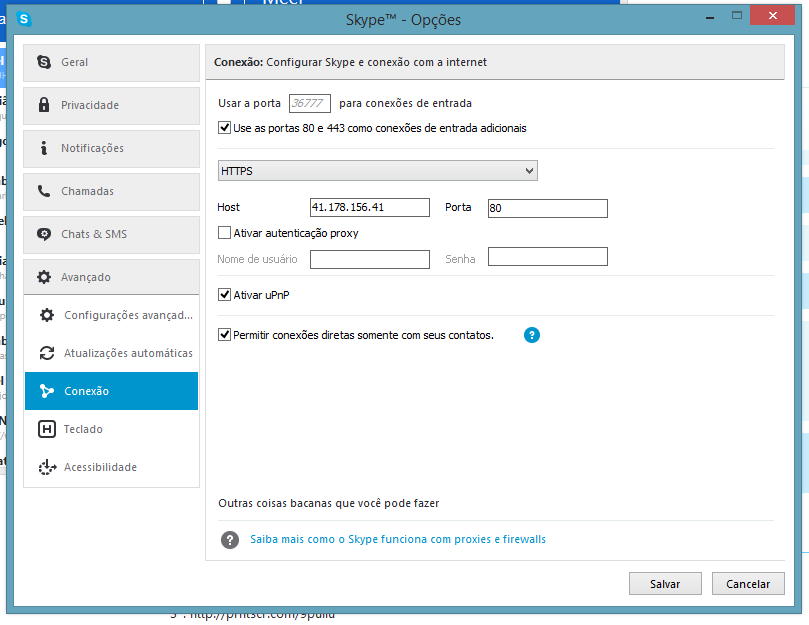Go to the Chamadas tab
The width and height of the screenshot is (809, 625).
click(x=111, y=191)
